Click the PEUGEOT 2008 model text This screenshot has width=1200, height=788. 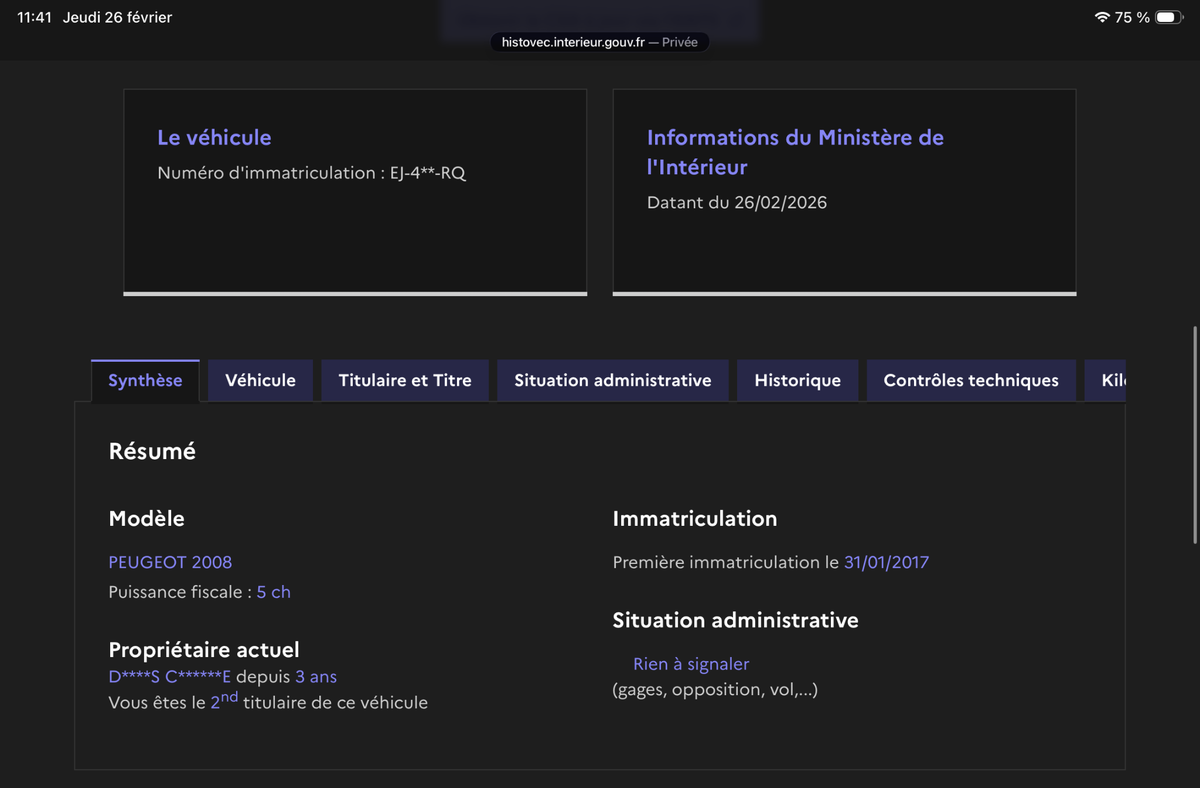(x=170, y=562)
